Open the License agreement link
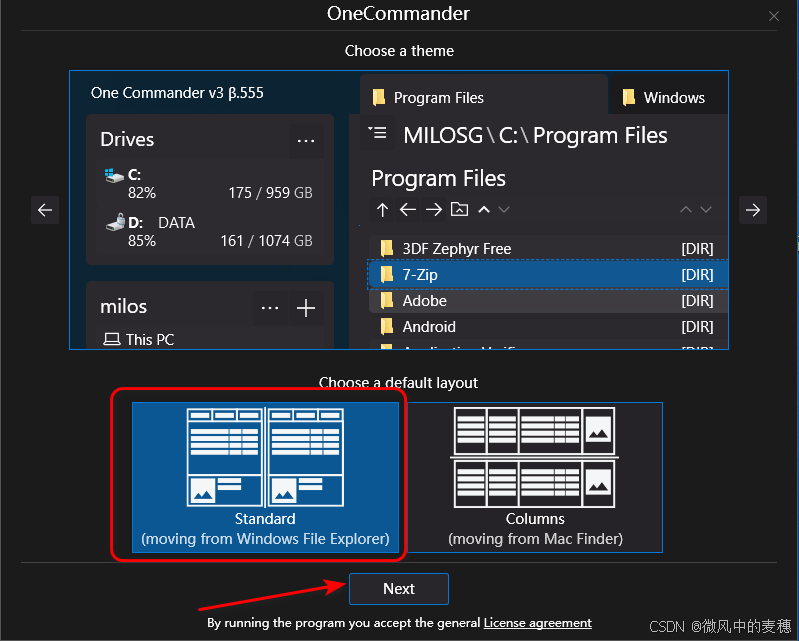This screenshot has width=799, height=641. pos(538,623)
